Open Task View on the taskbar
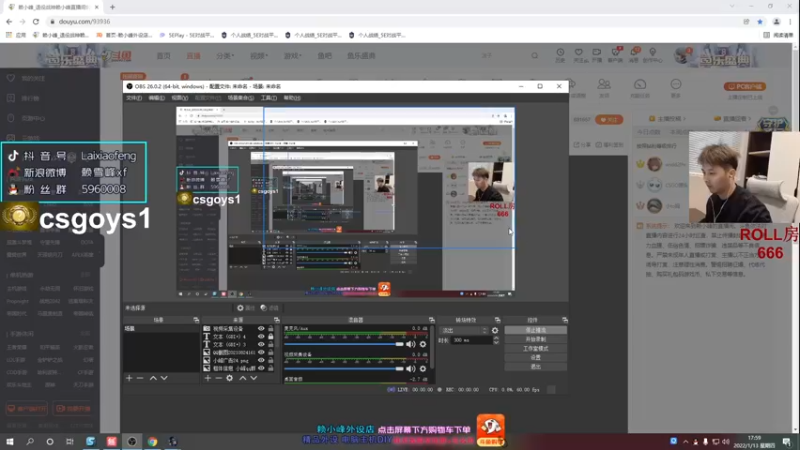 tap(70, 441)
